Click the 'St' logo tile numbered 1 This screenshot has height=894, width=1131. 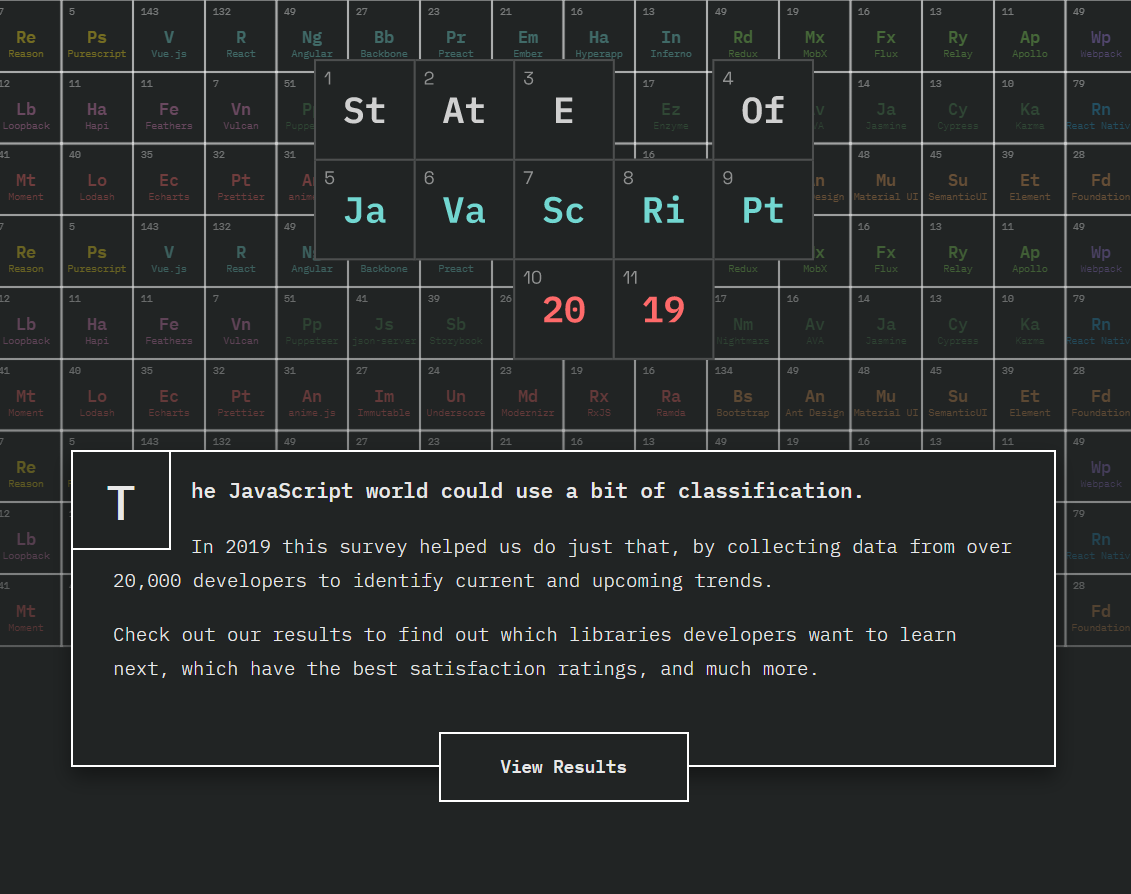[x=365, y=110]
